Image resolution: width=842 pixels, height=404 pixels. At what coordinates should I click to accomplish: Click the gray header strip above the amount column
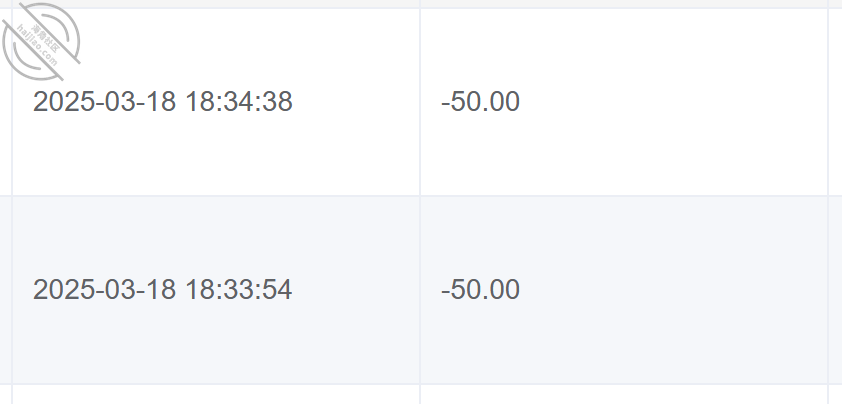click(x=624, y=4)
